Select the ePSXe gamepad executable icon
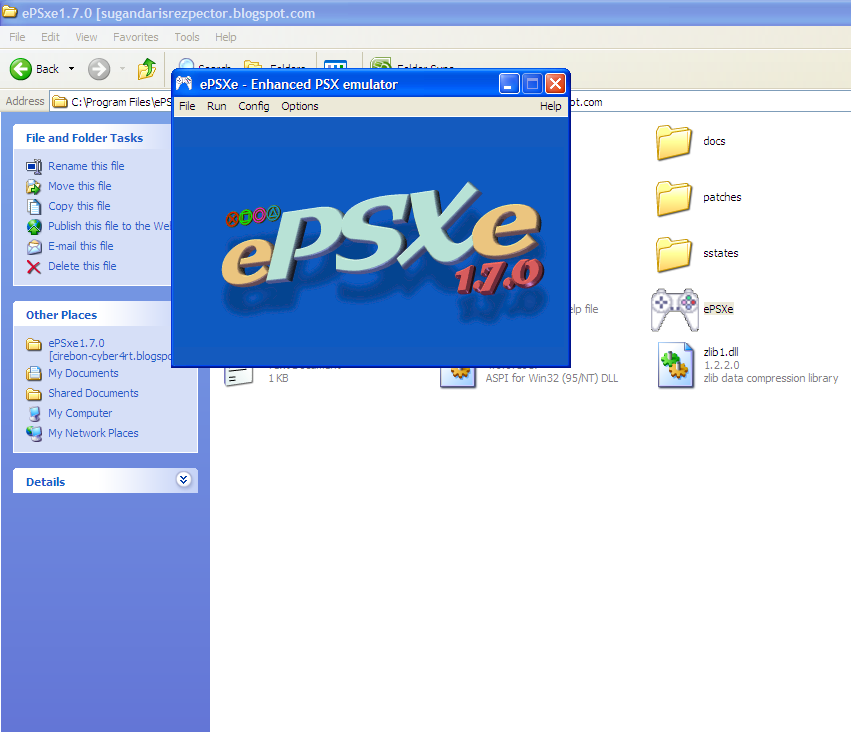 point(675,309)
